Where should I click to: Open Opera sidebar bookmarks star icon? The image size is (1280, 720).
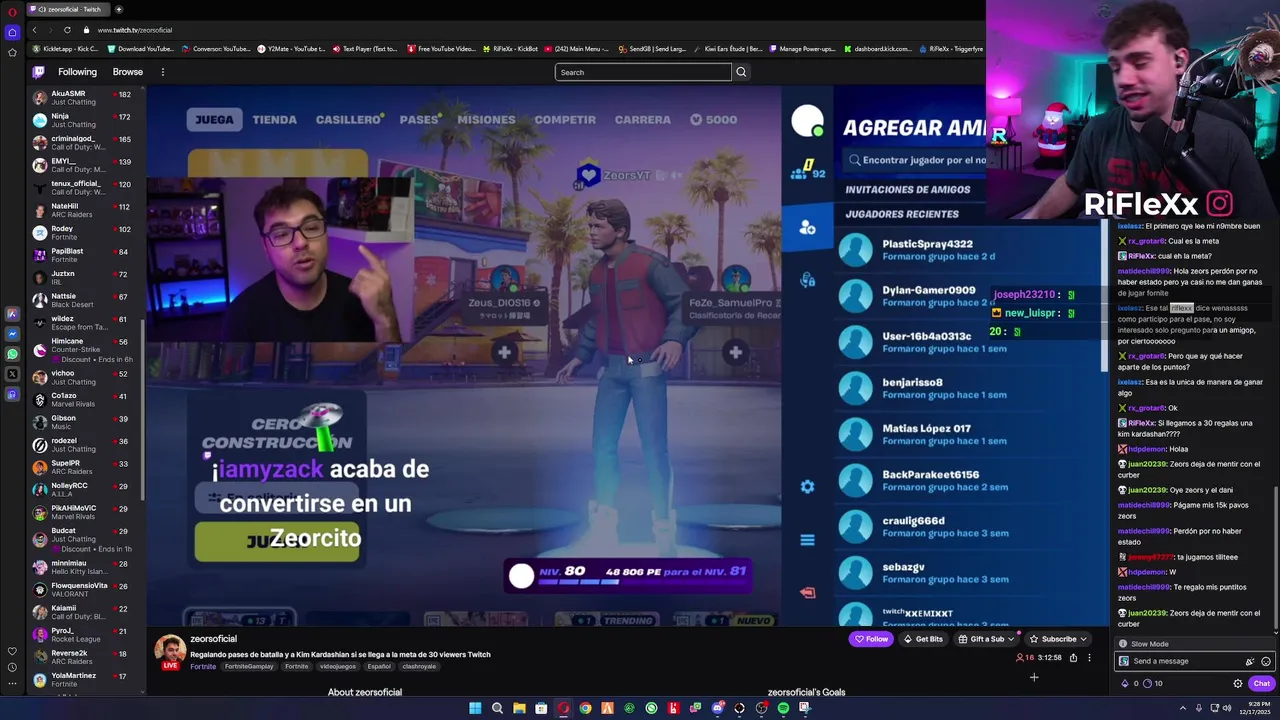point(12,53)
